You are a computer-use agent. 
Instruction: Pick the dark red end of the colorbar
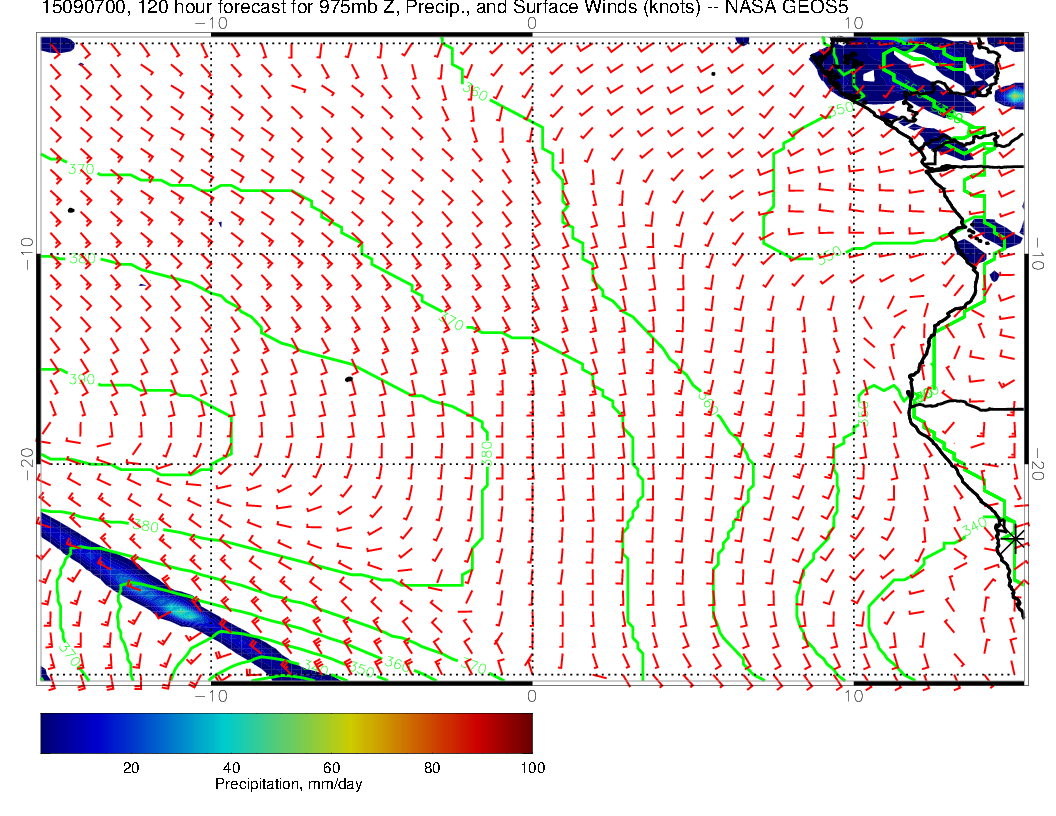(x=526, y=732)
